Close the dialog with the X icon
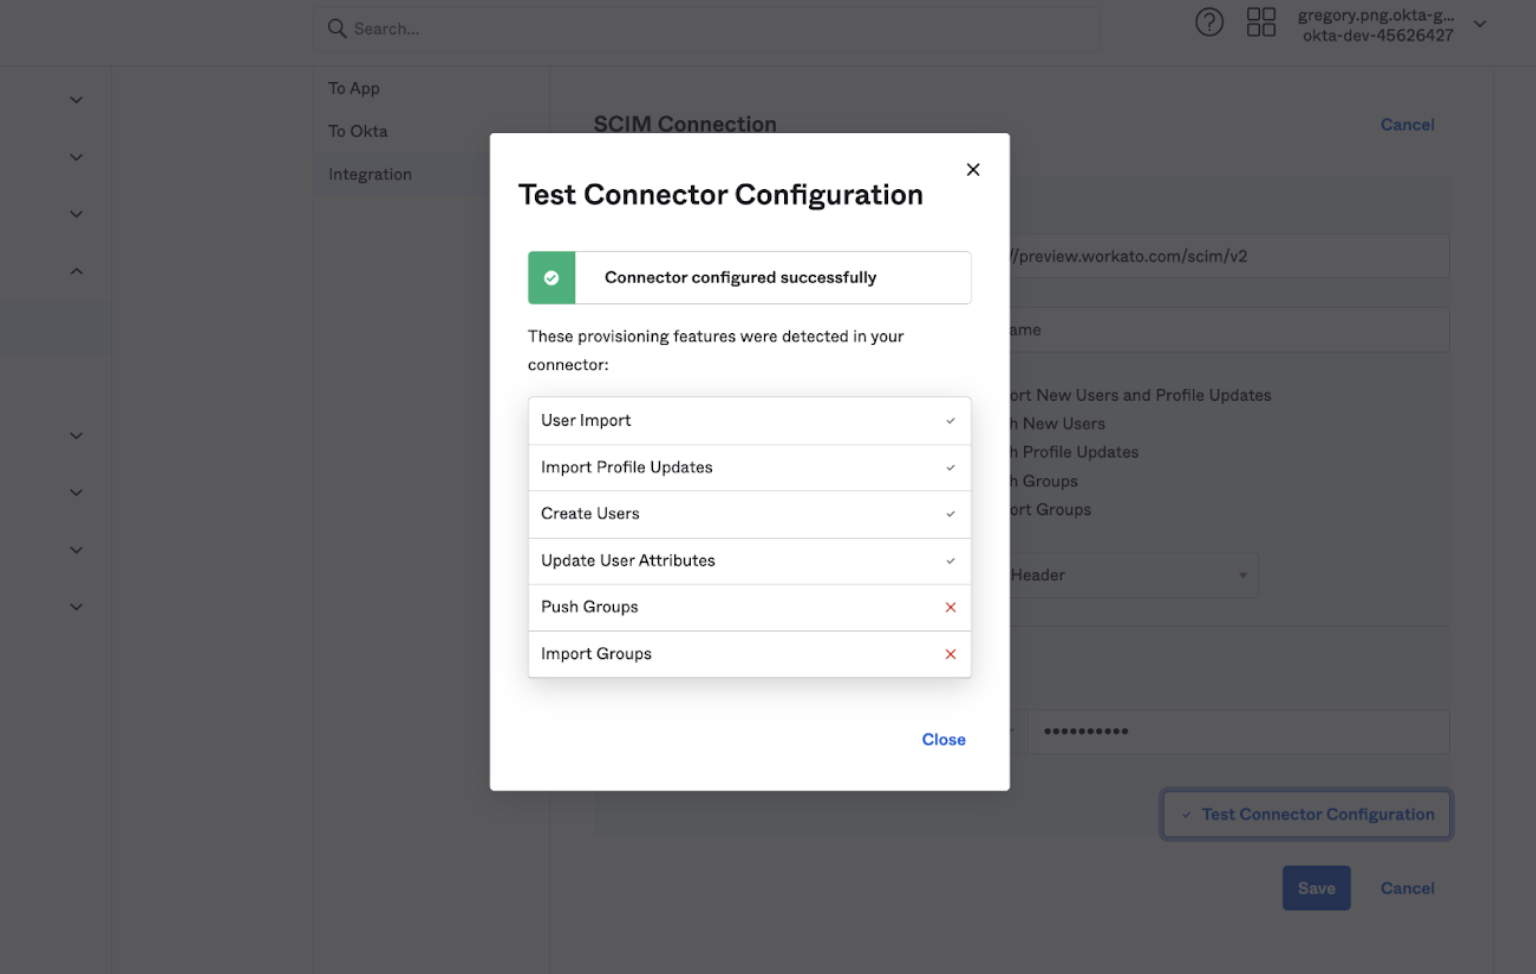The height and width of the screenshot is (974, 1536). pyautogui.click(x=972, y=170)
